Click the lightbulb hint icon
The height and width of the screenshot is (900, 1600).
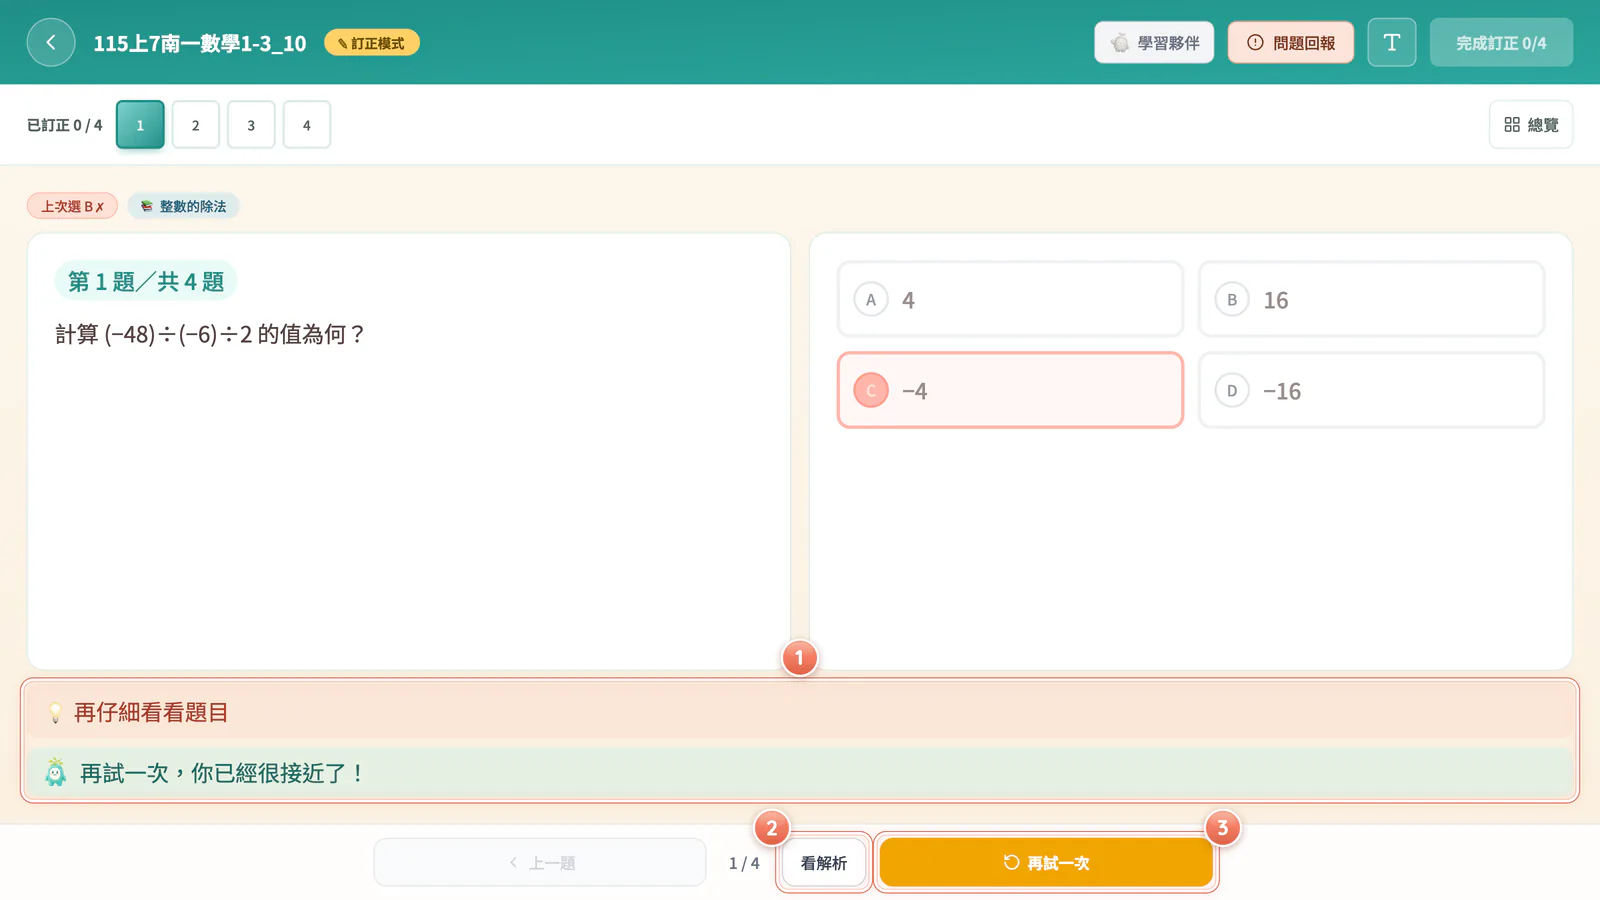coord(55,713)
